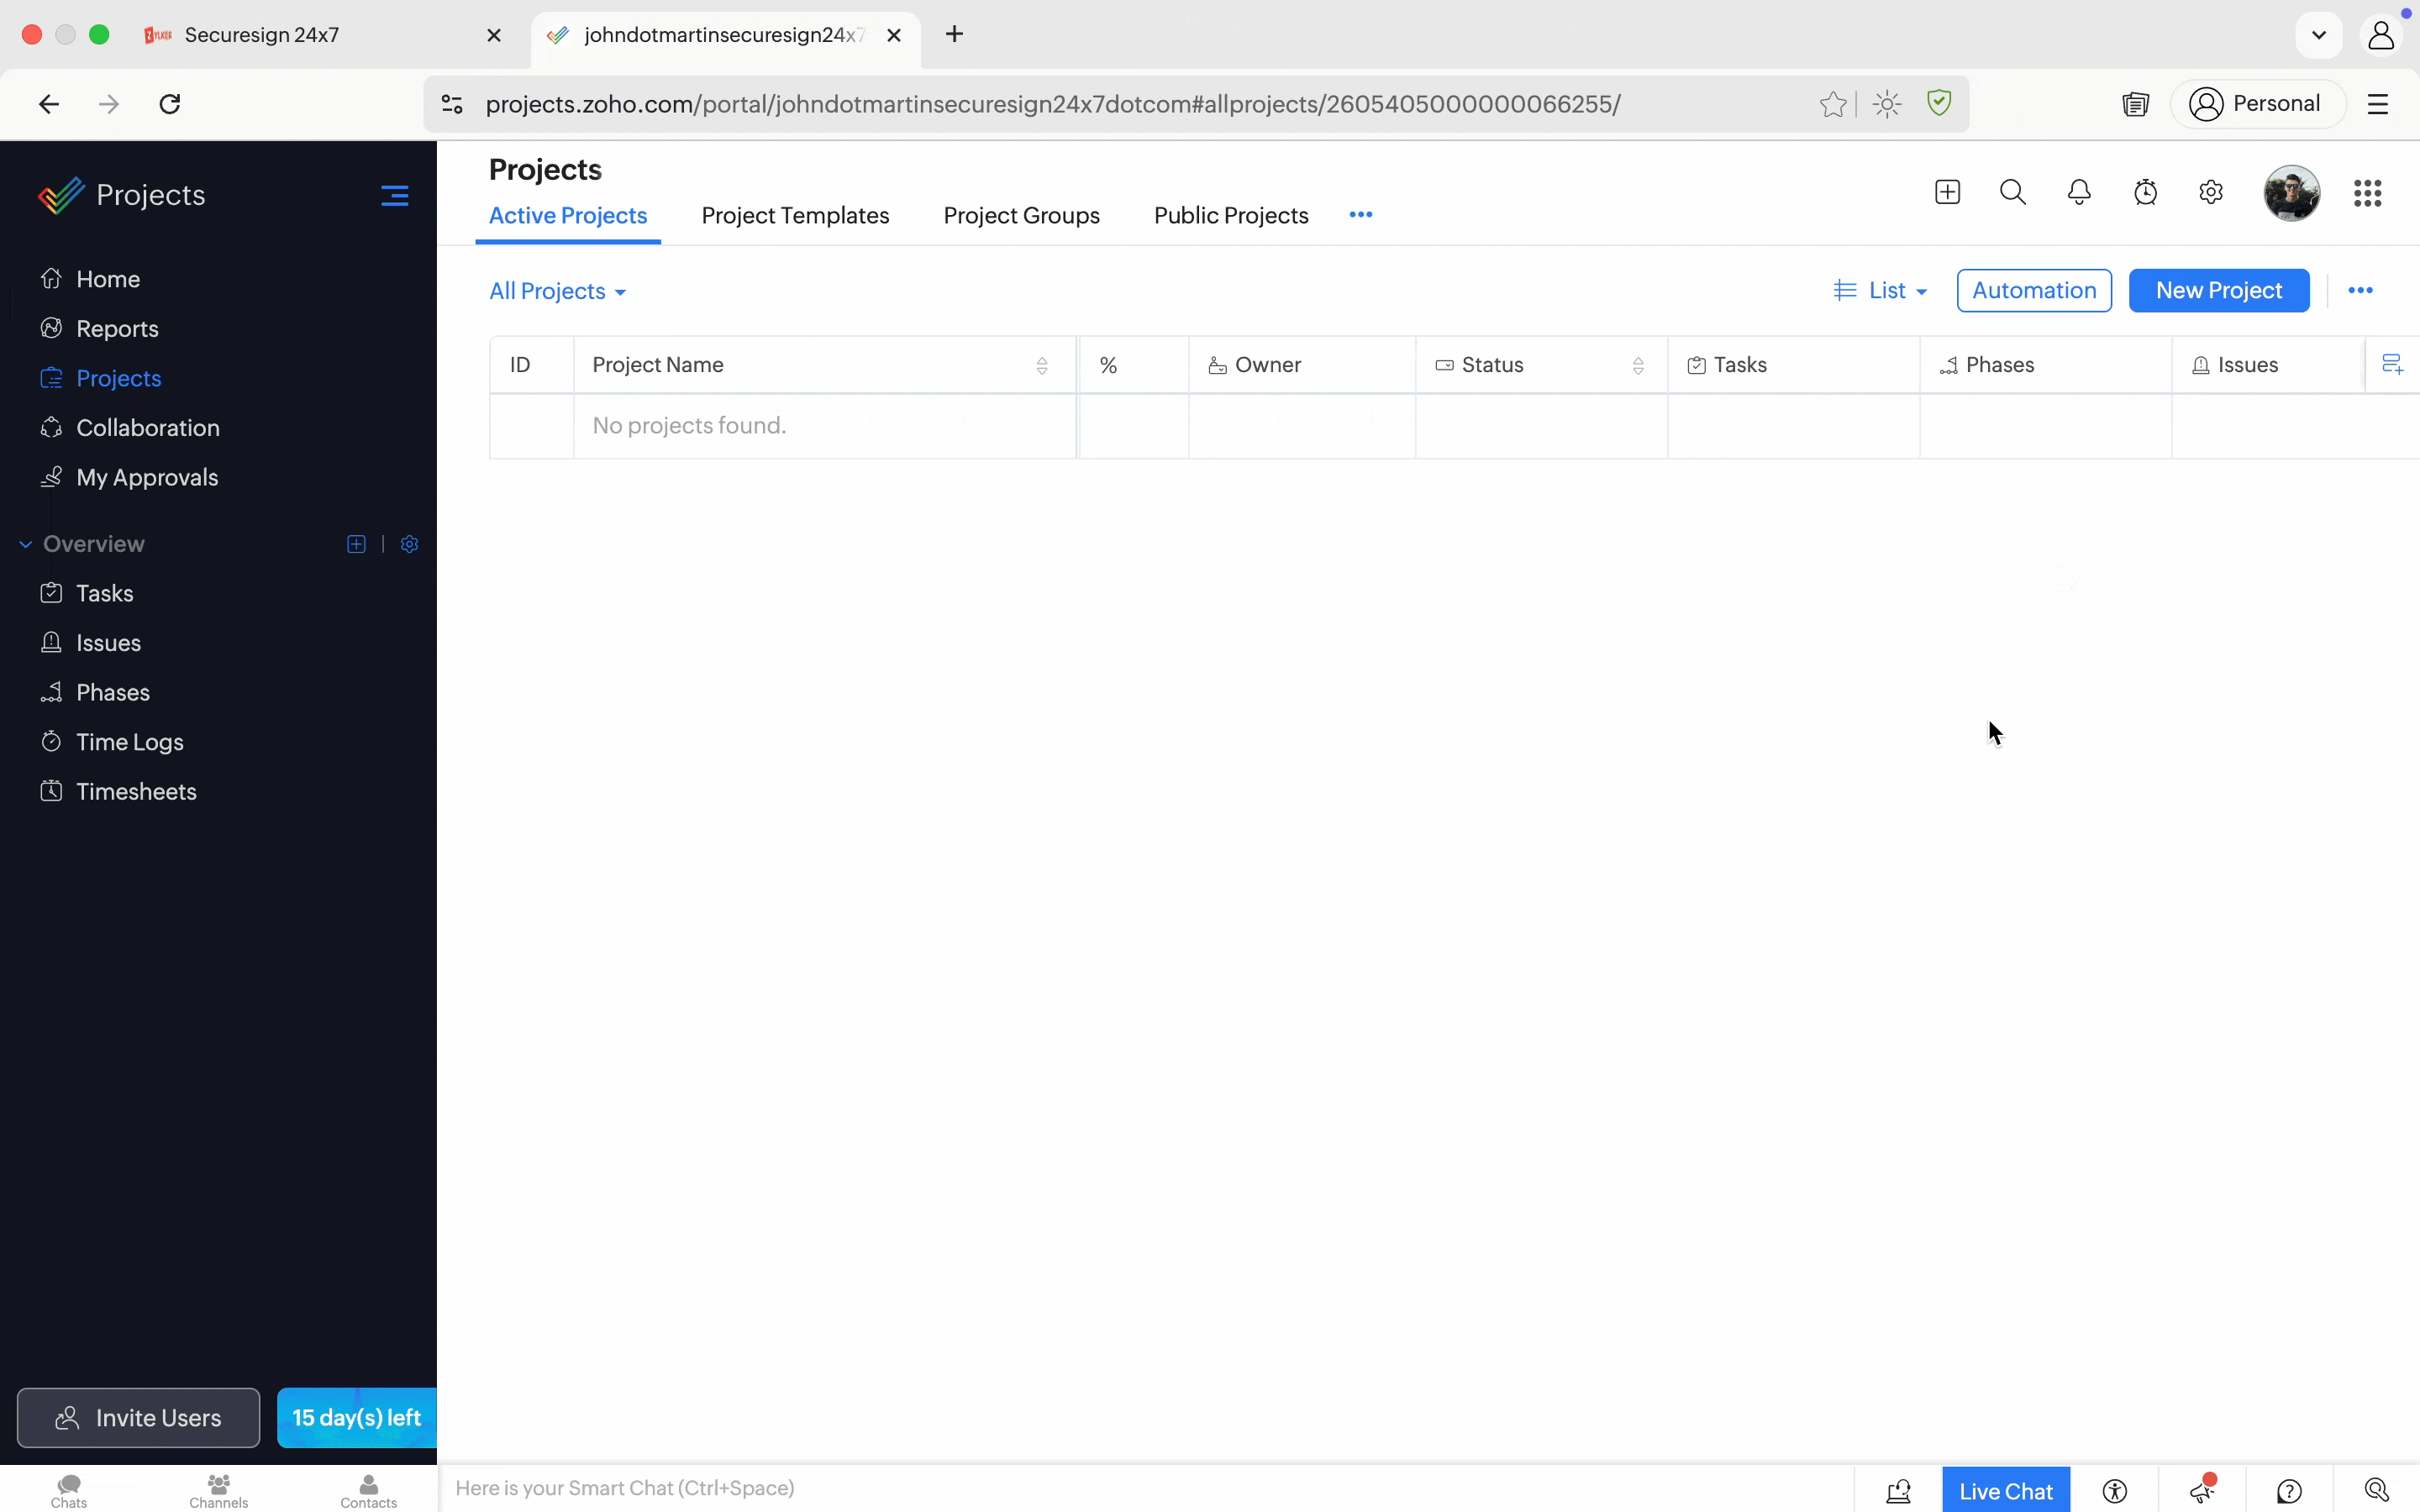
Task: Click the timer stopwatch icon in header
Action: [2145, 192]
